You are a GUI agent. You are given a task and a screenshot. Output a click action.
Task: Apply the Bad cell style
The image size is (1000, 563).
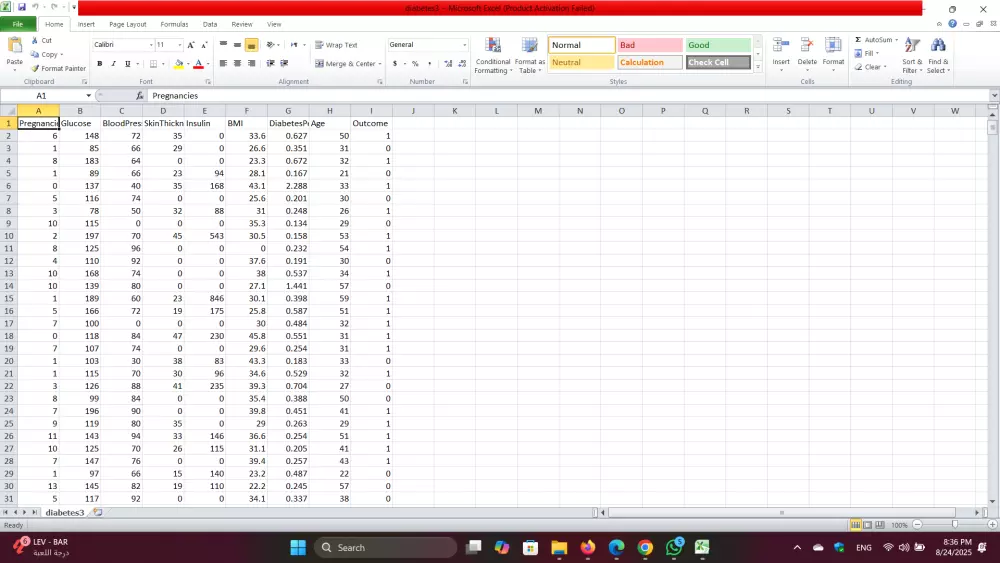tap(650, 45)
